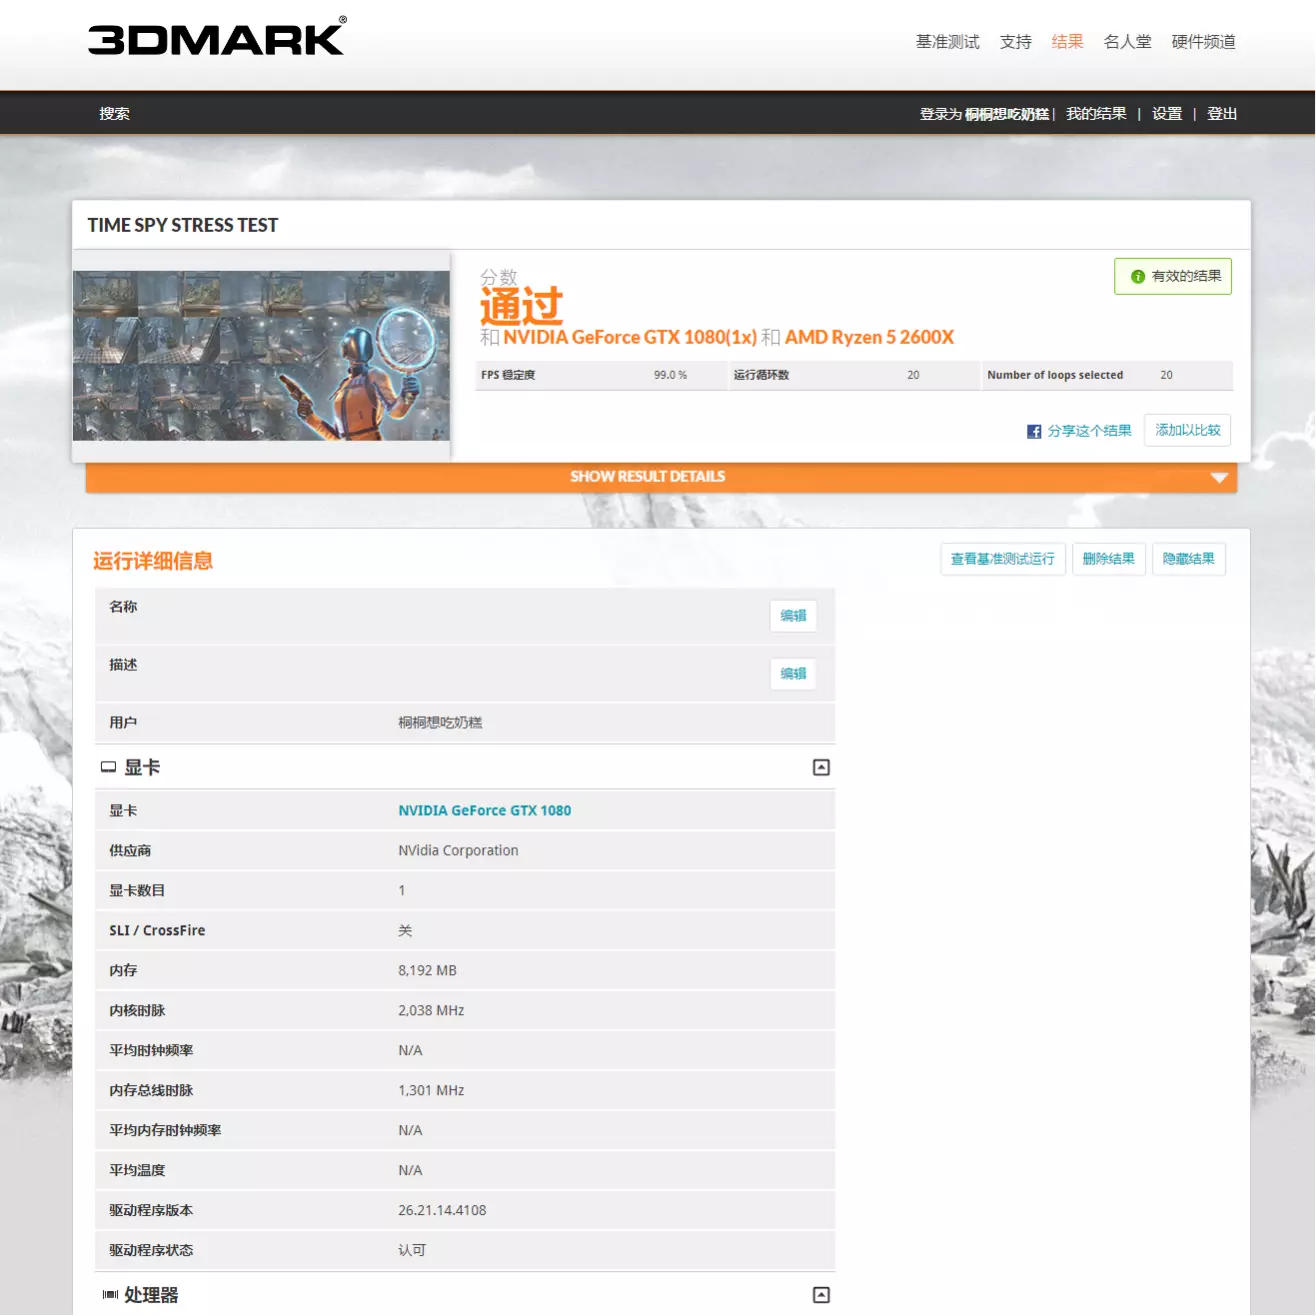
Task: Click 添加以比较 button
Action: (x=1188, y=430)
